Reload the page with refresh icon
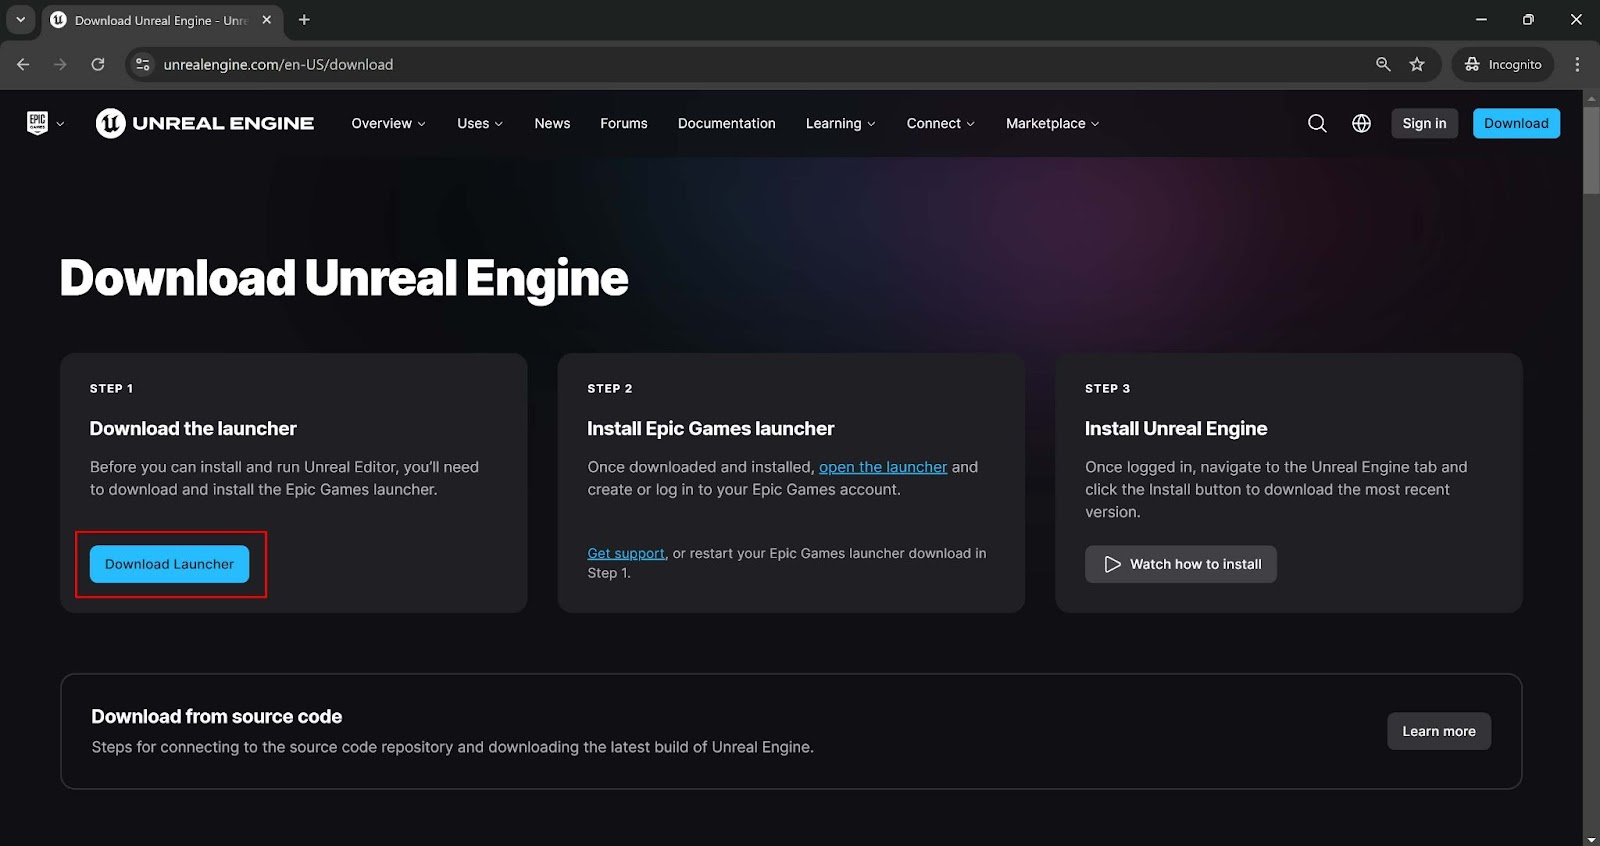Viewport: 1600px width, 846px height. point(98,64)
